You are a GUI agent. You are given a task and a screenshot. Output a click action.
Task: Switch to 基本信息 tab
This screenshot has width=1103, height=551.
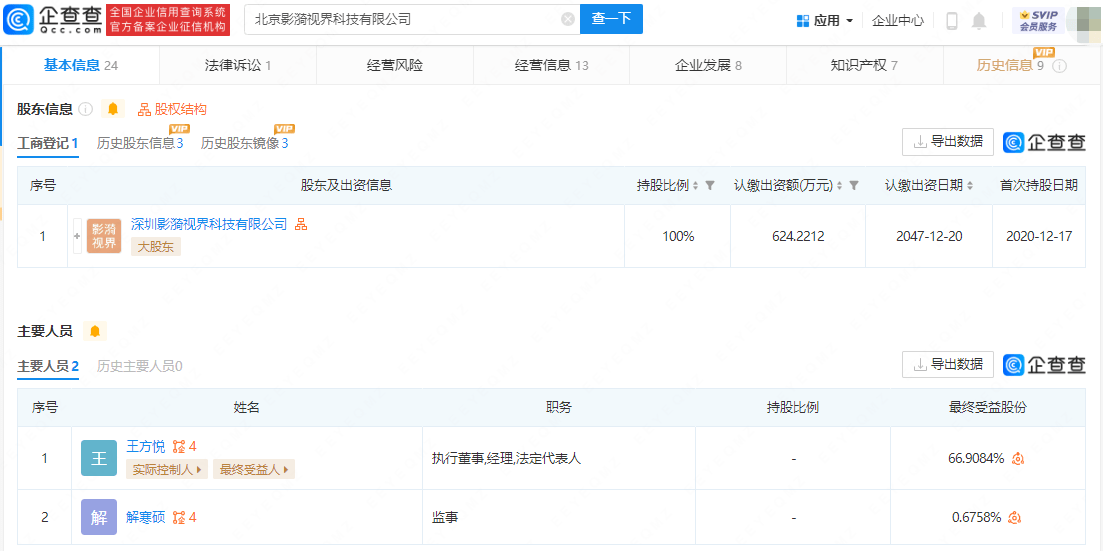click(81, 65)
